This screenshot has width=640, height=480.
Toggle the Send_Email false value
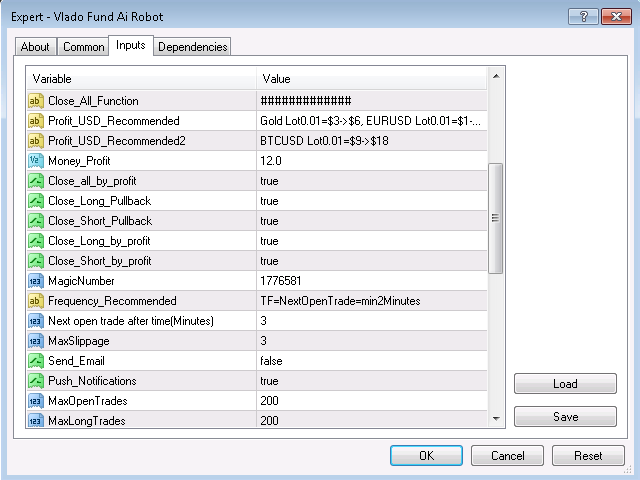(370, 361)
